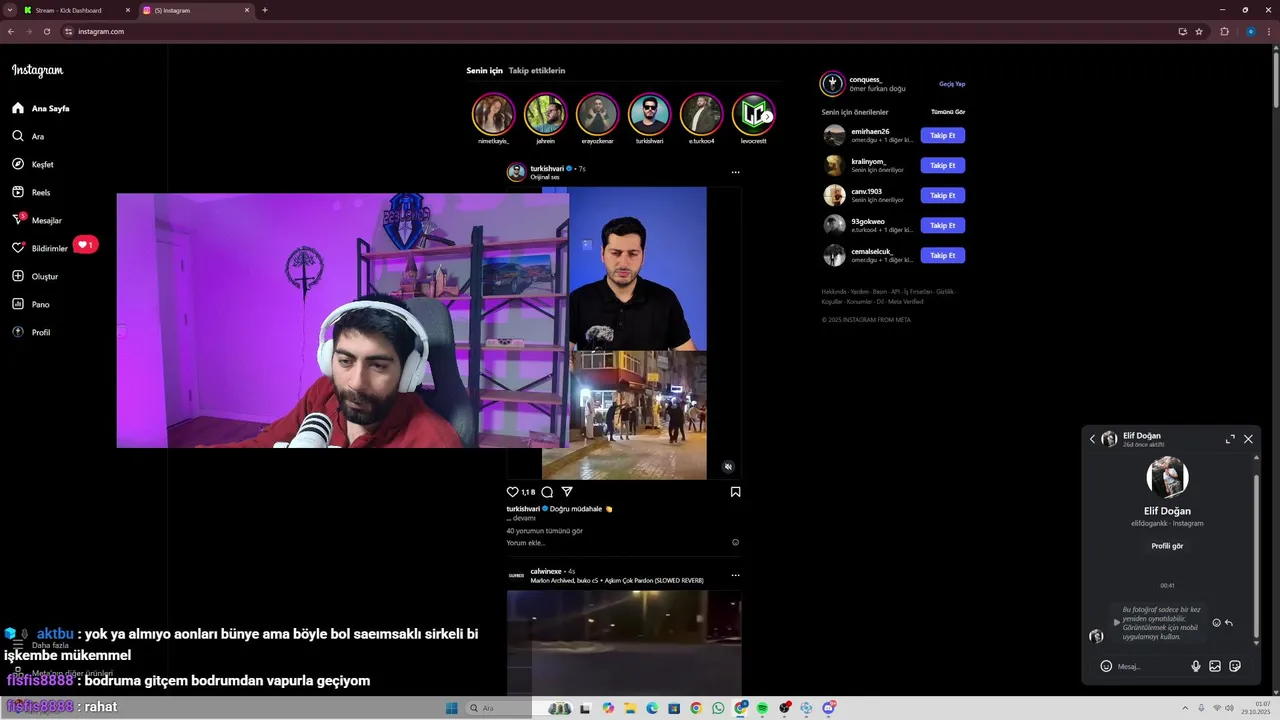
Task: Open WhatsApp from the Windows taskbar
Action: pos(718,708)
